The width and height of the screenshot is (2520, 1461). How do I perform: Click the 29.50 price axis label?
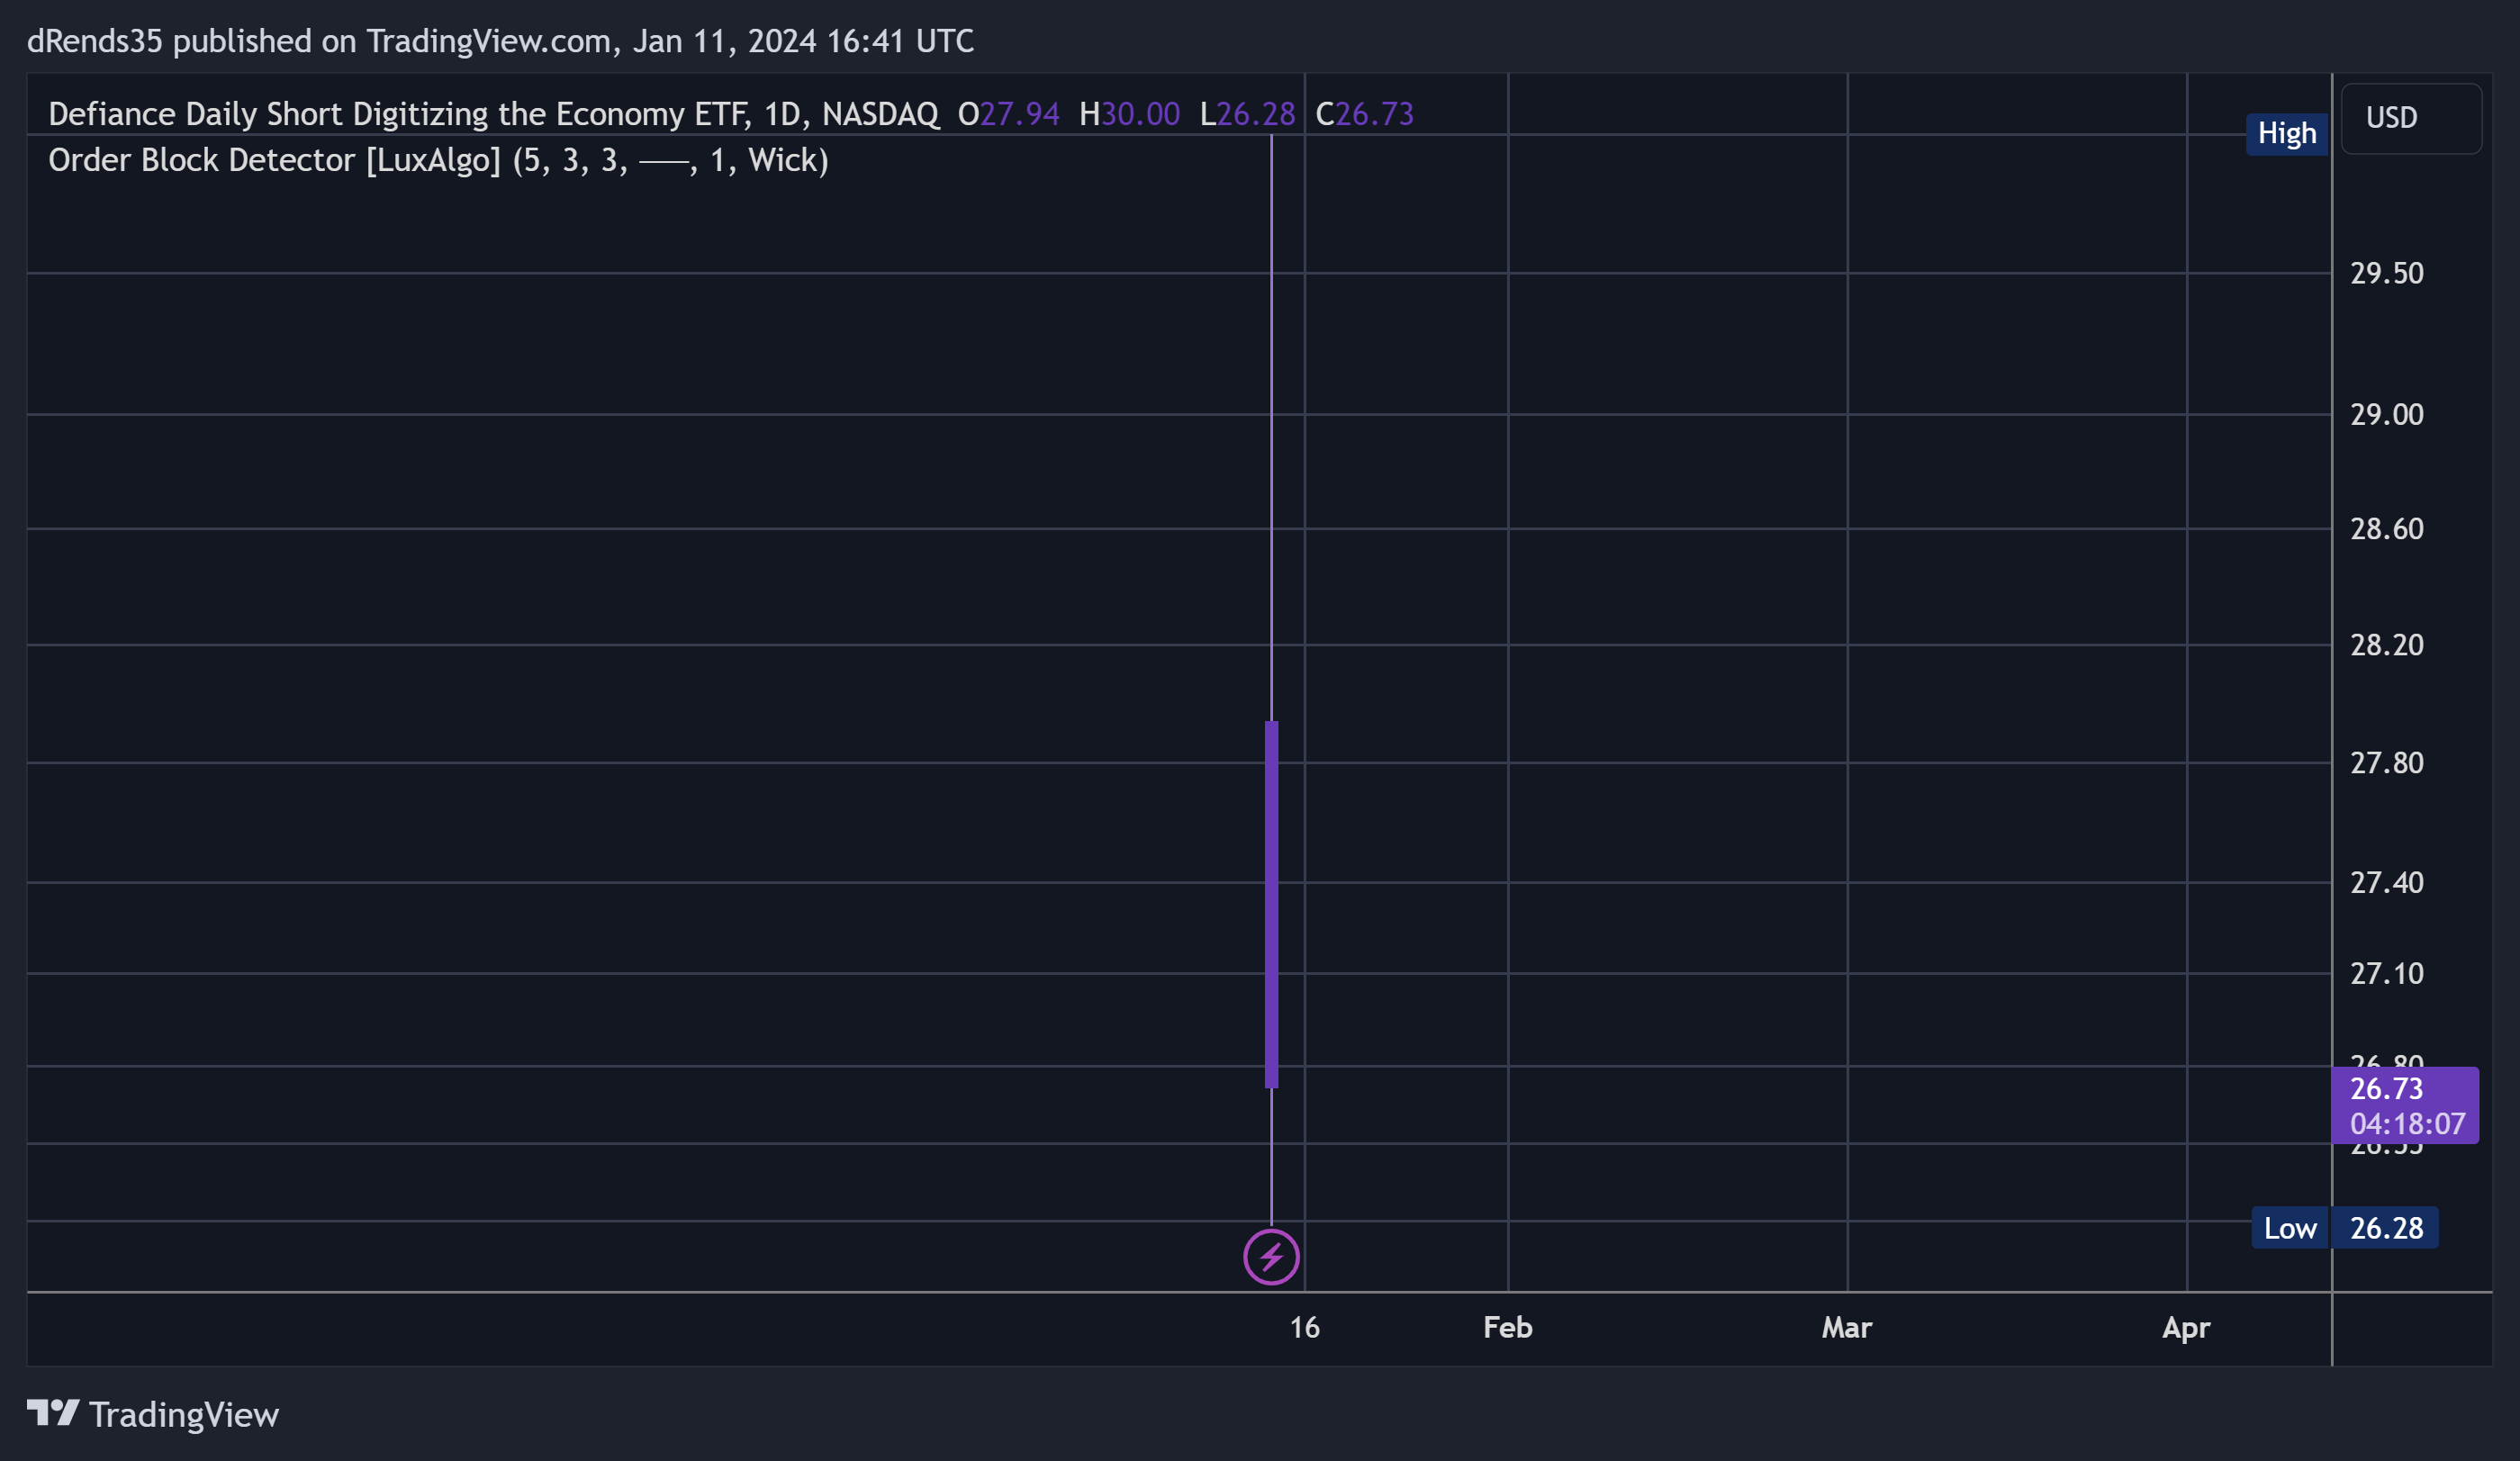coord(2386,273)
